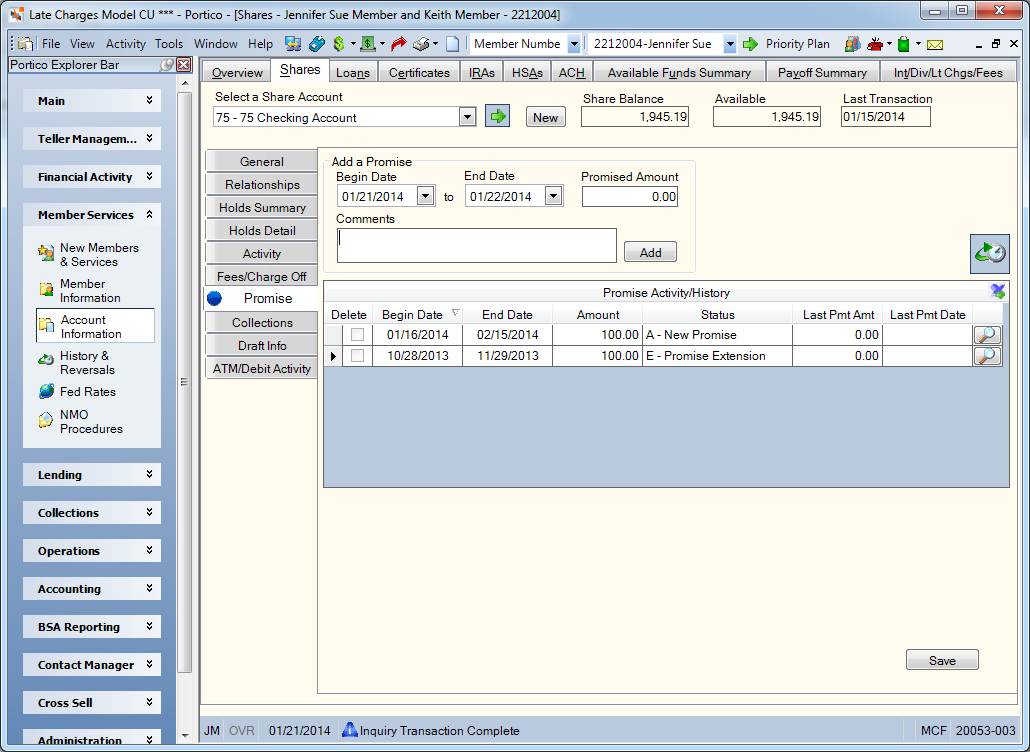
Task: Open the End Date calendar dropdown
Action: coord(553,196)
